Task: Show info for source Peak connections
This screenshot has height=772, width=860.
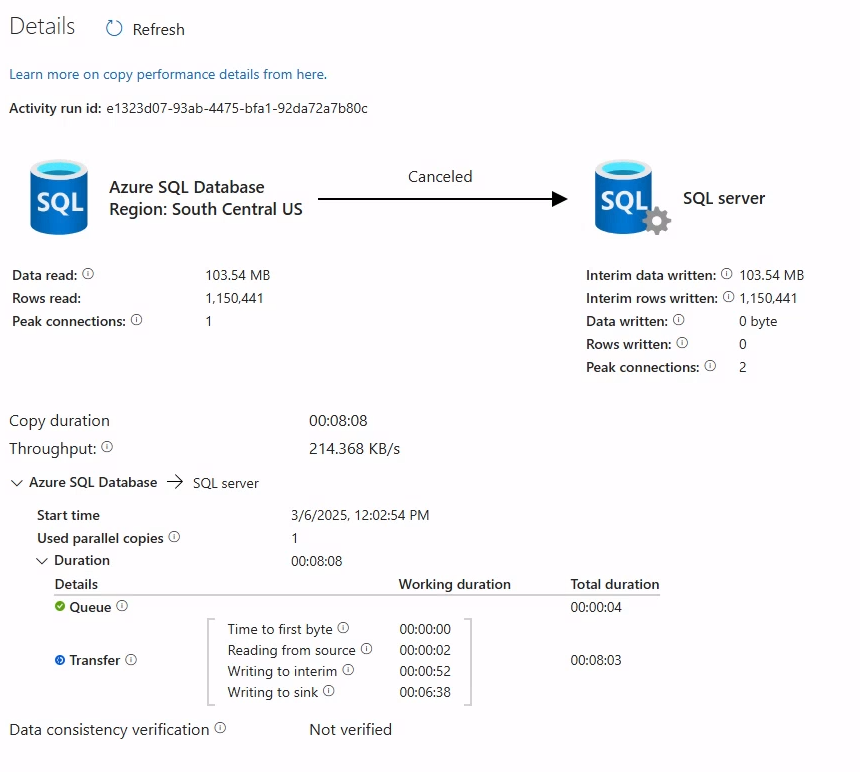Action: click(137, 320)
